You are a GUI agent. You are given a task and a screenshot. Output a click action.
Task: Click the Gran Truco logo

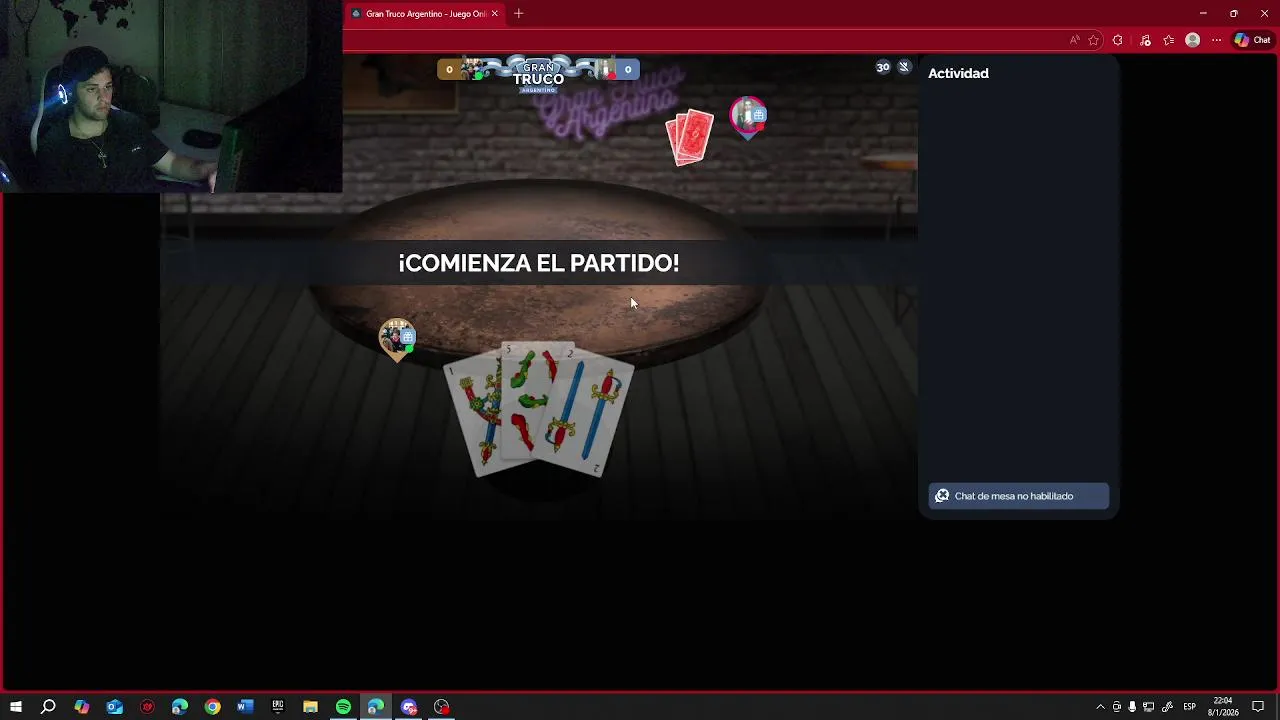click(538, 75)
